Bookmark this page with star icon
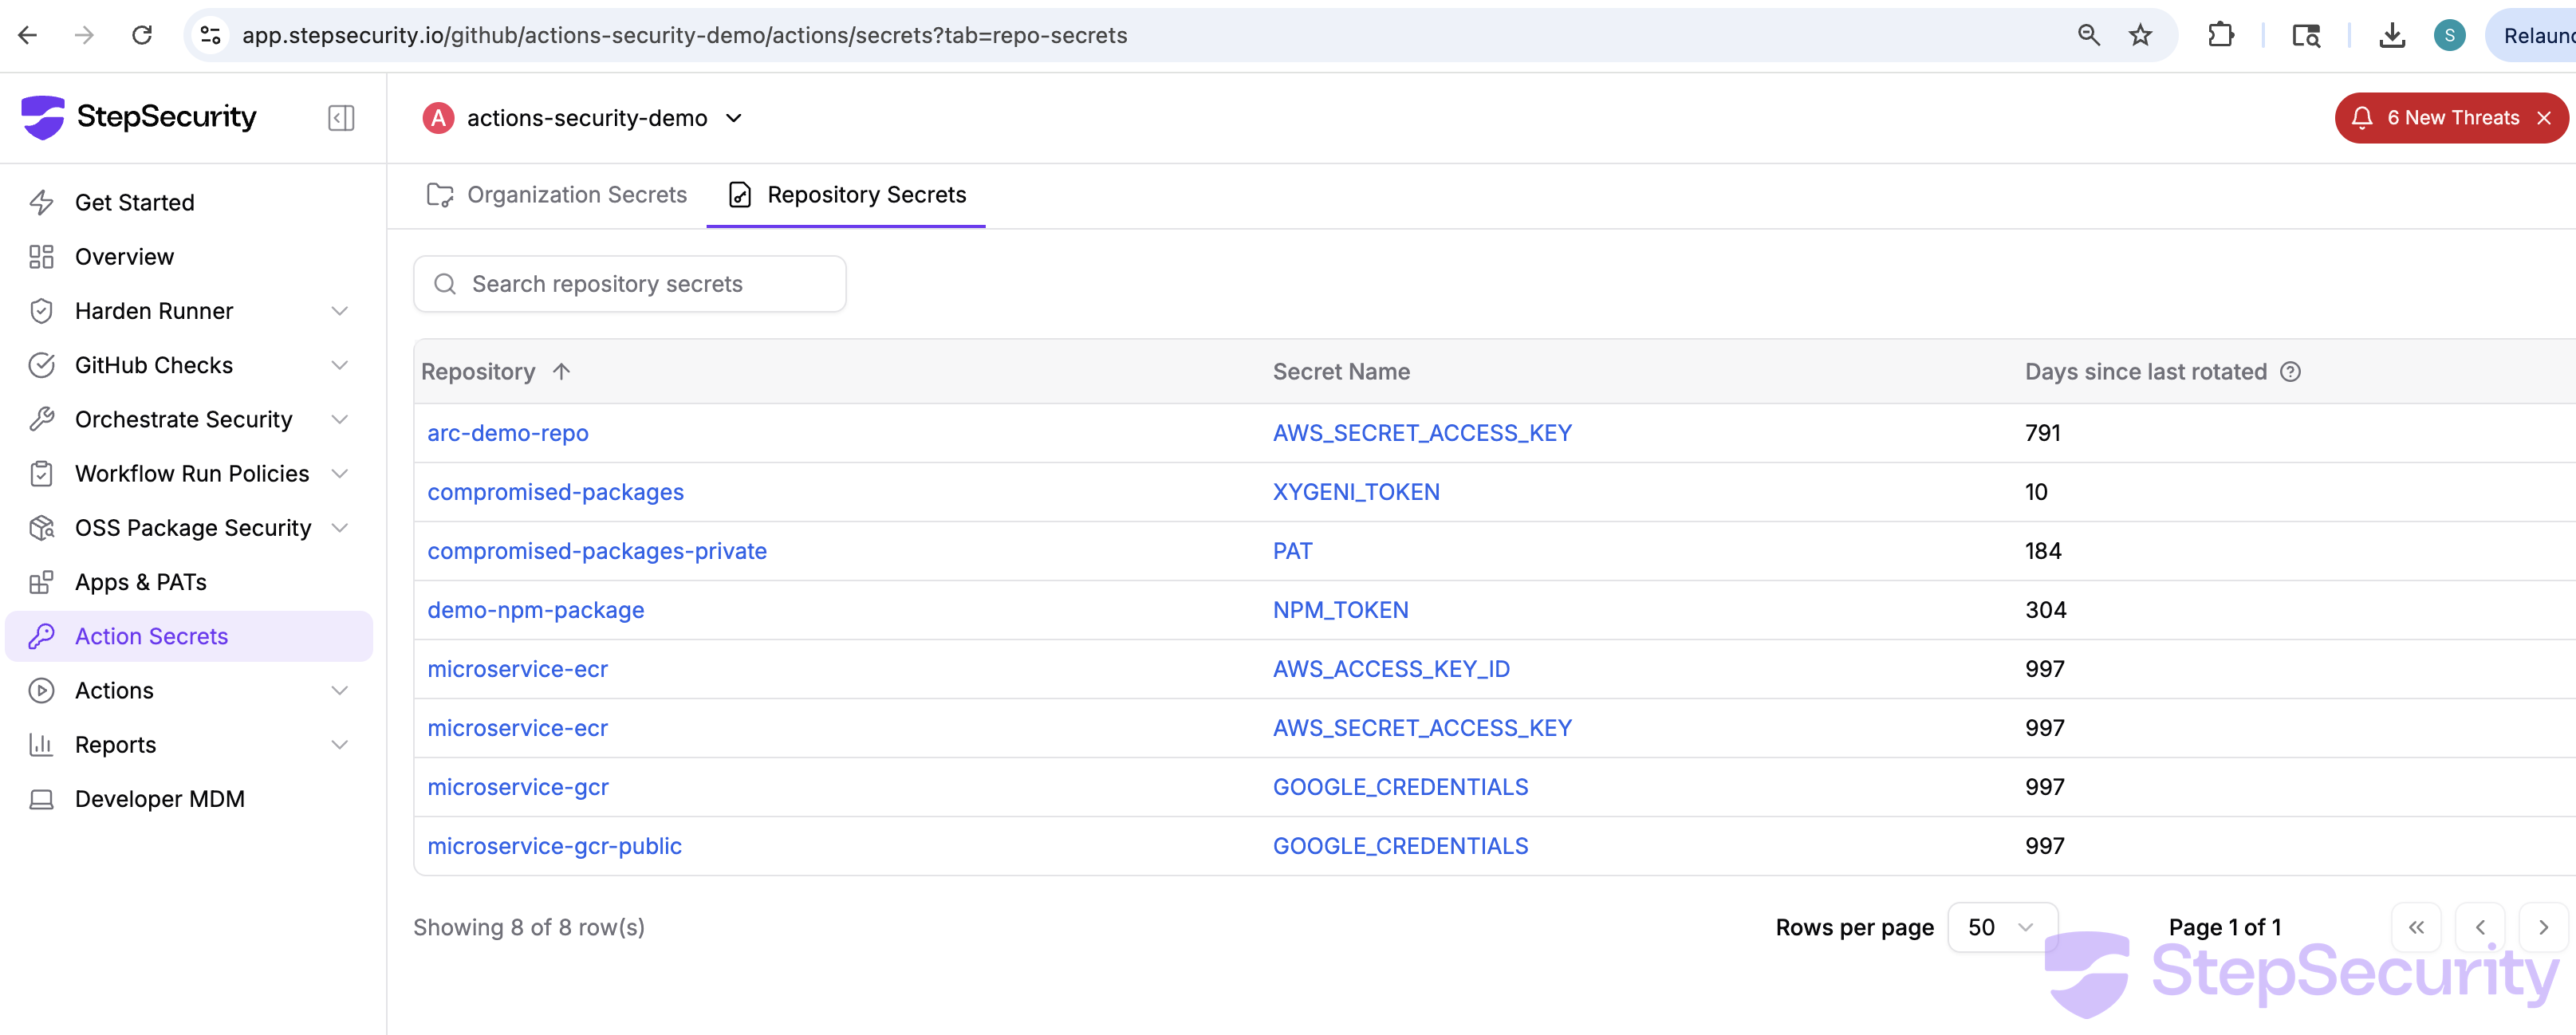The width and height of the screenshot is (2576, 1035). [x=2140, y=36]
